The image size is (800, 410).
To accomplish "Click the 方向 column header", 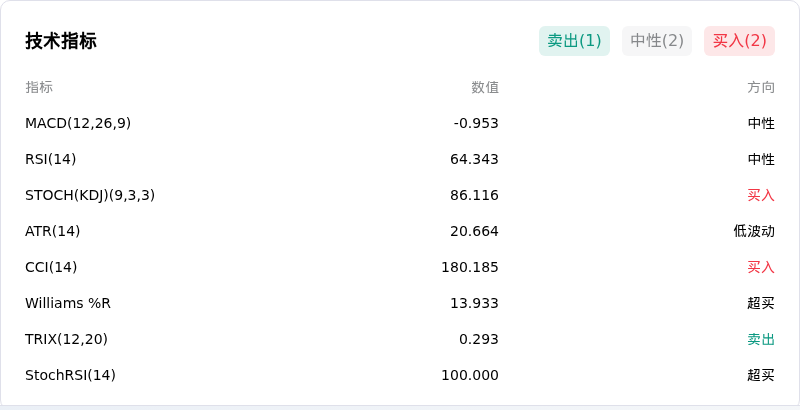I will point(761,87).
